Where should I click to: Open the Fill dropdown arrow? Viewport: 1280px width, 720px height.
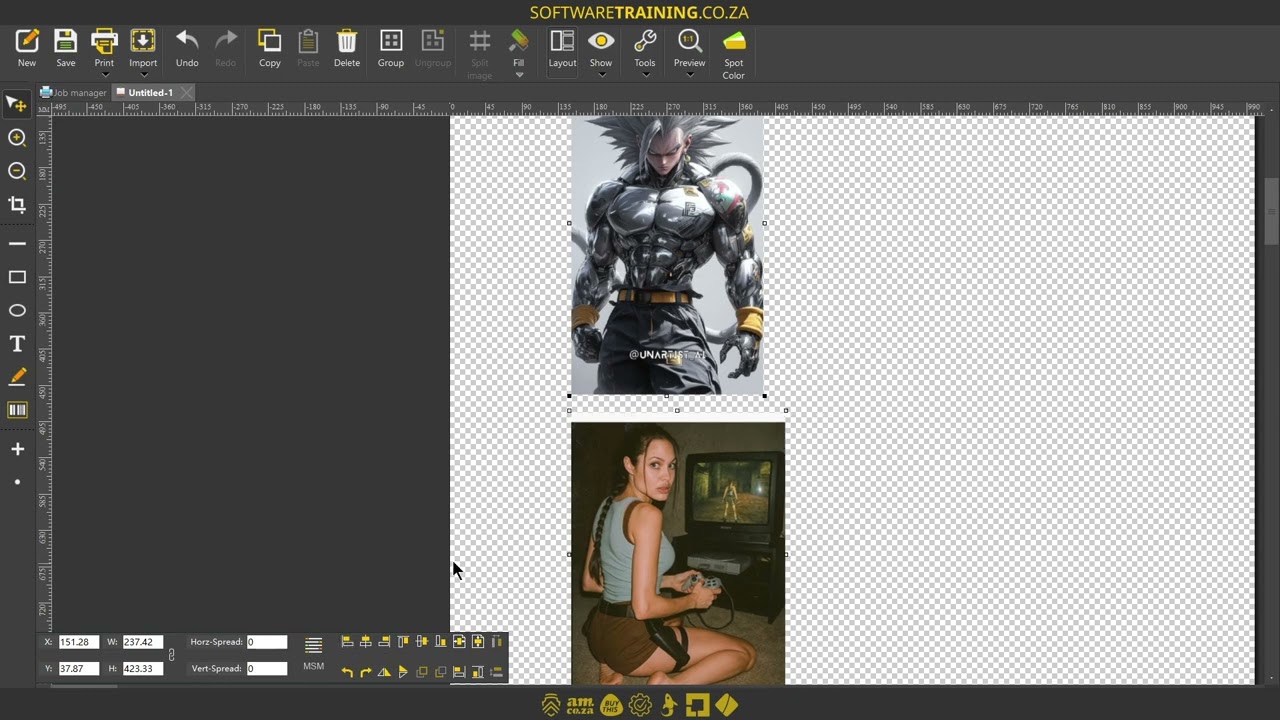(519, 75)
